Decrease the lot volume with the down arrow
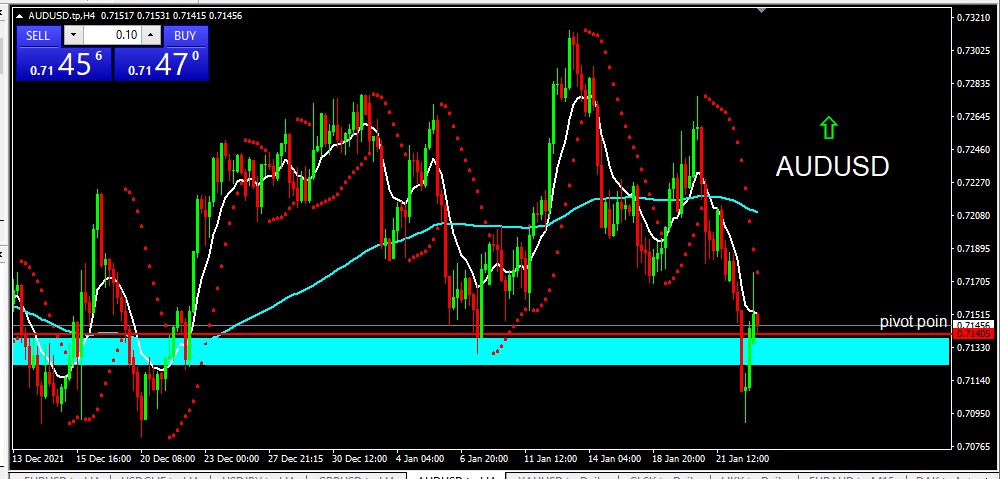 point(73,36)
